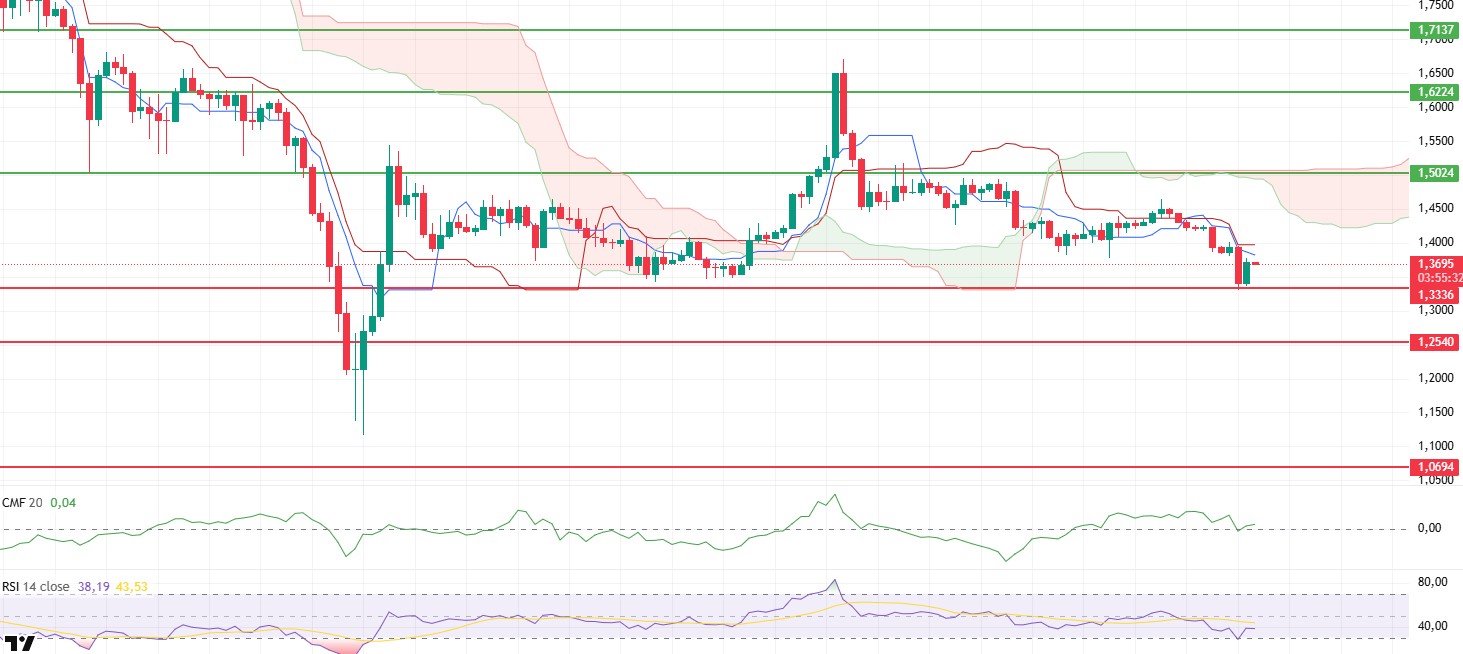This screenshot has height=654, width=1463.
Task: Click the 1,6500 tick on price axis
Action: point(1435,73)
